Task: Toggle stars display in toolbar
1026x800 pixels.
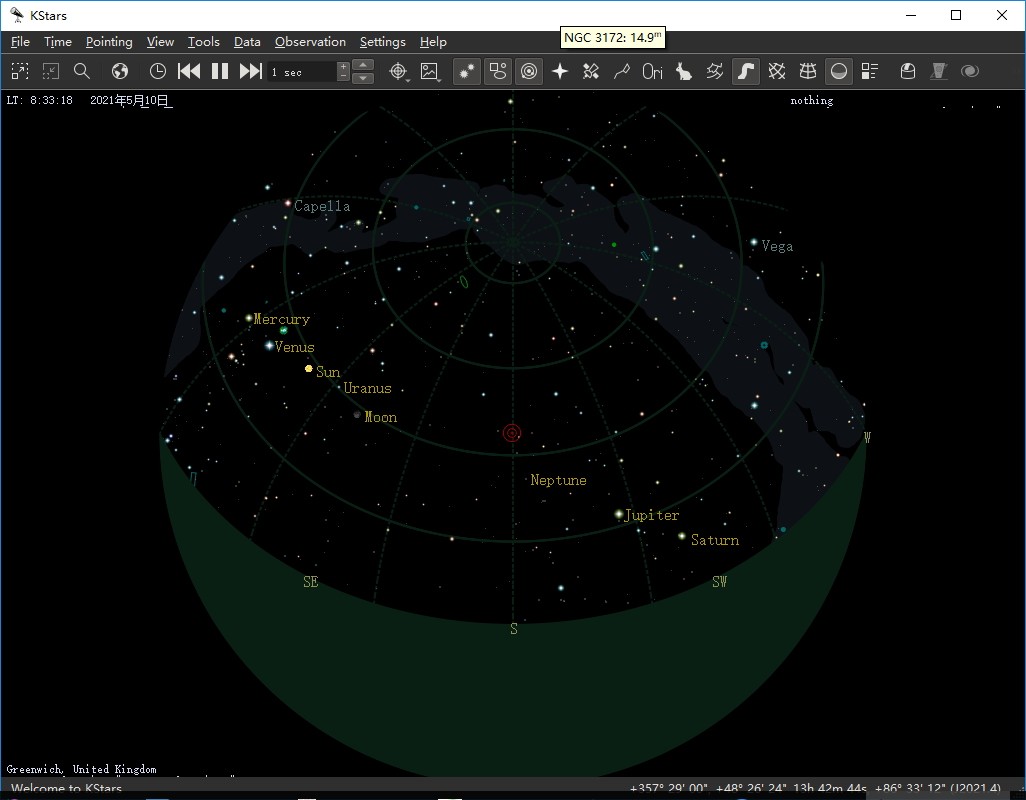Action: click(x=466, y=71)
